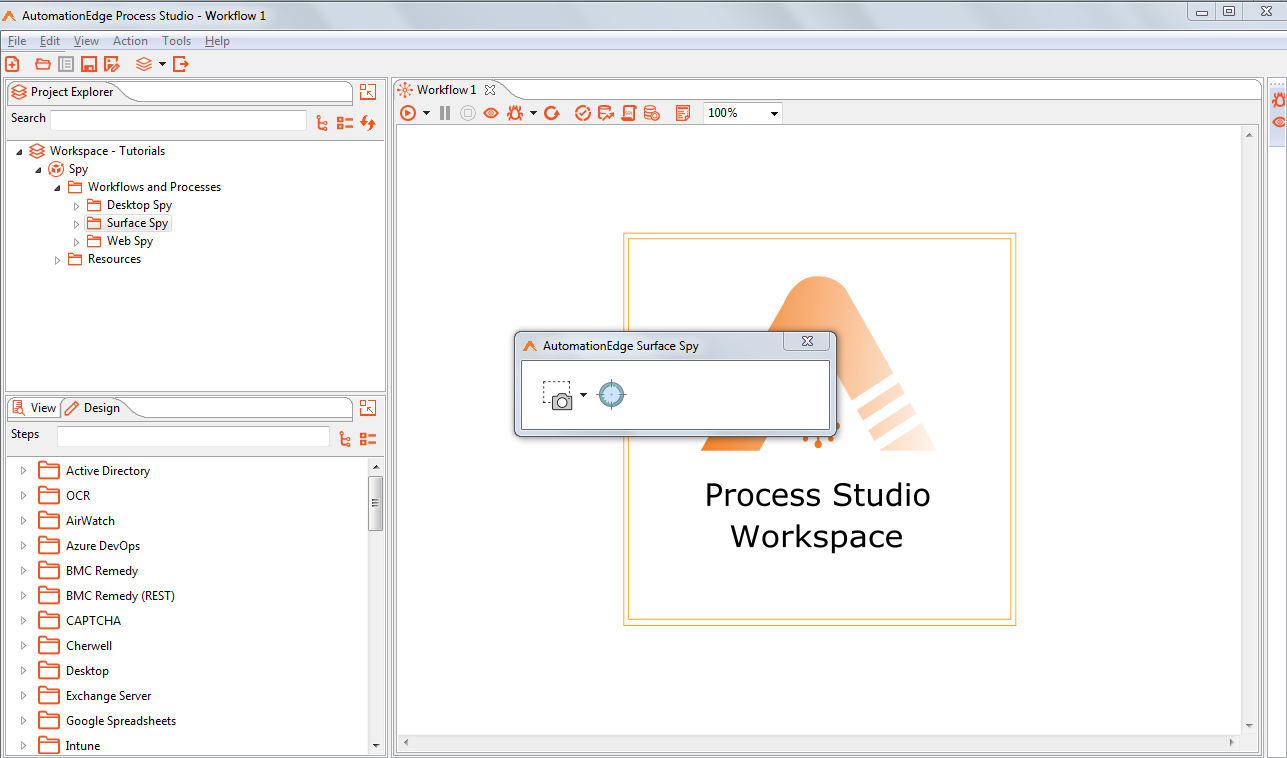This screenshot has width=1287, height=758.
Task: Click the list view icon beside Steps field
Action: click(368, 439)
